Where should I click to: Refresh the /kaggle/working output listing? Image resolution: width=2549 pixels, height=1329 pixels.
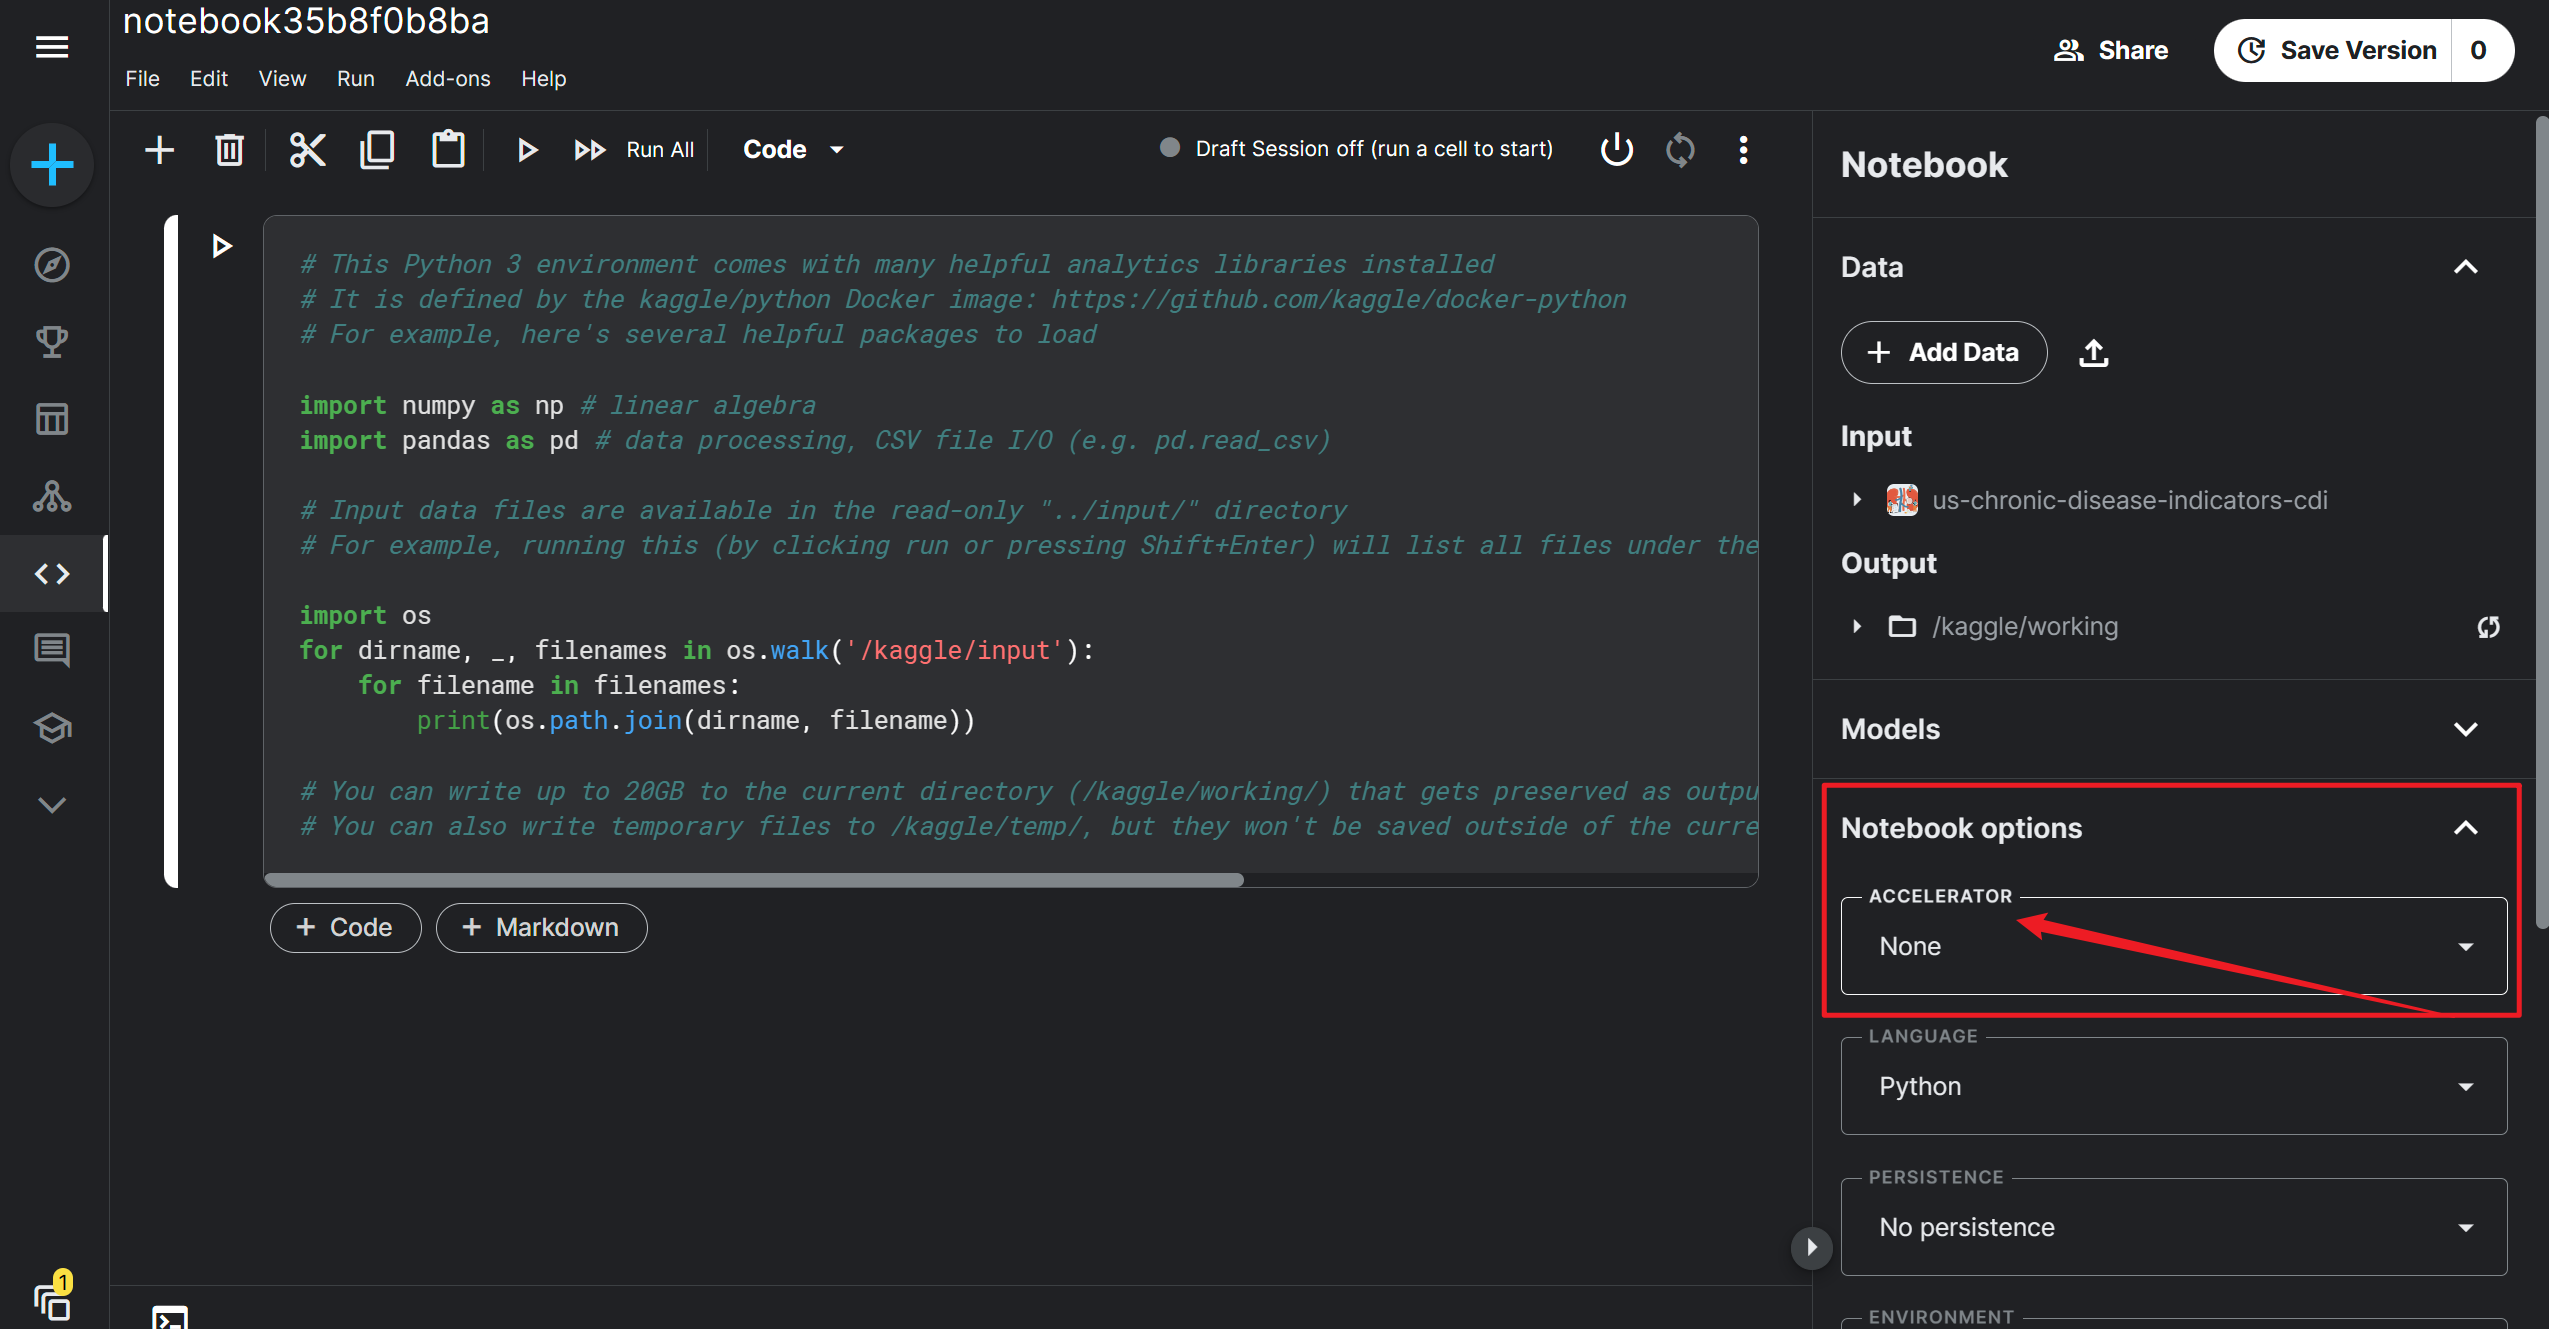pos(2488,626)
